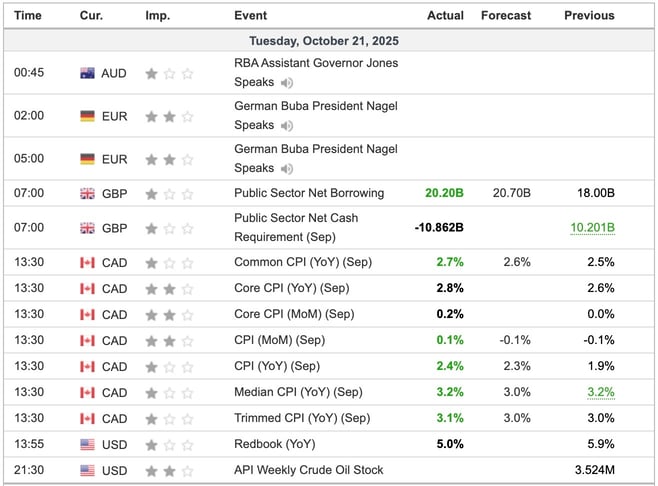Click the US flag on the Redbook row
The width and height of the screenshot is (658, 486).
tap(88, 444)
